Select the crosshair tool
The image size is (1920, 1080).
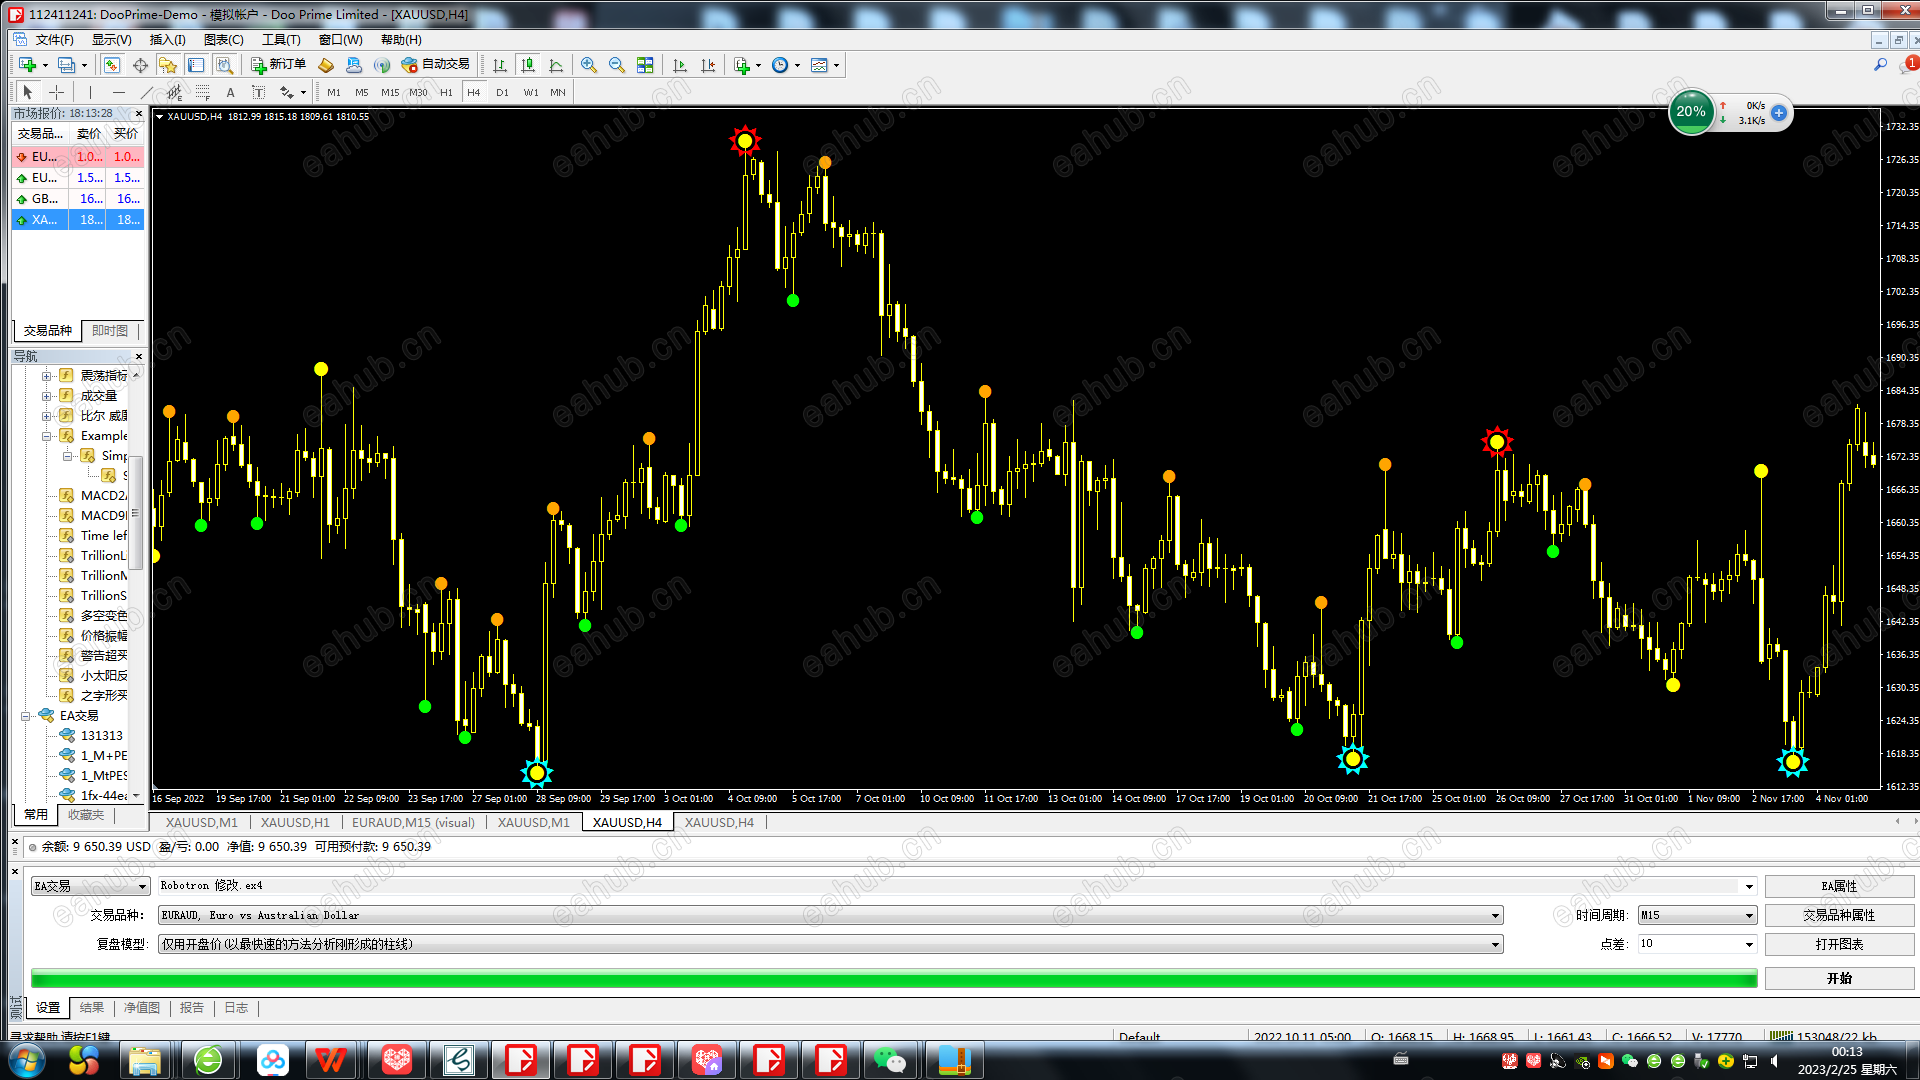(56, 92)
